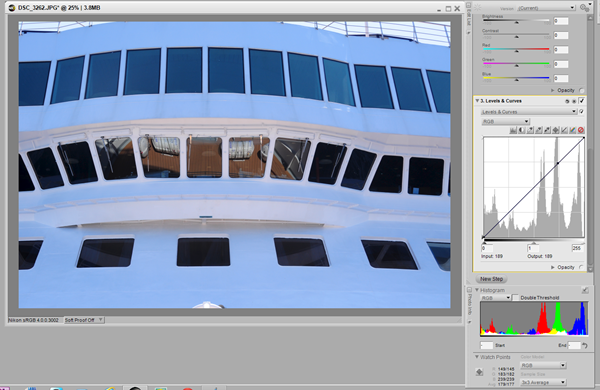The height and width of the screenshot is (390, 600).
Task: Select the black point eyedropper in curves
Action: (547, 130)
